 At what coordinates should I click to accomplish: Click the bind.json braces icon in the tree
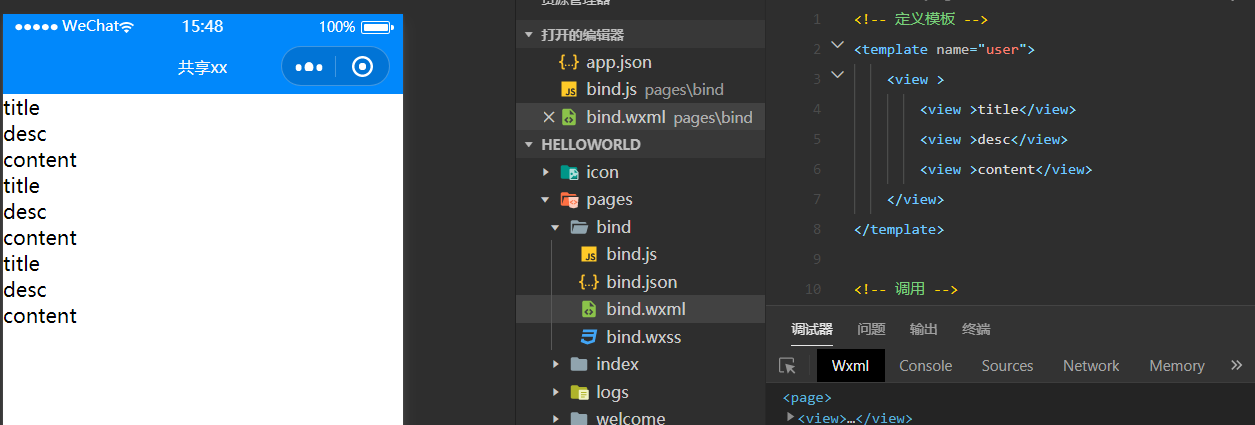pyautogui.click(x=589, y=282)
